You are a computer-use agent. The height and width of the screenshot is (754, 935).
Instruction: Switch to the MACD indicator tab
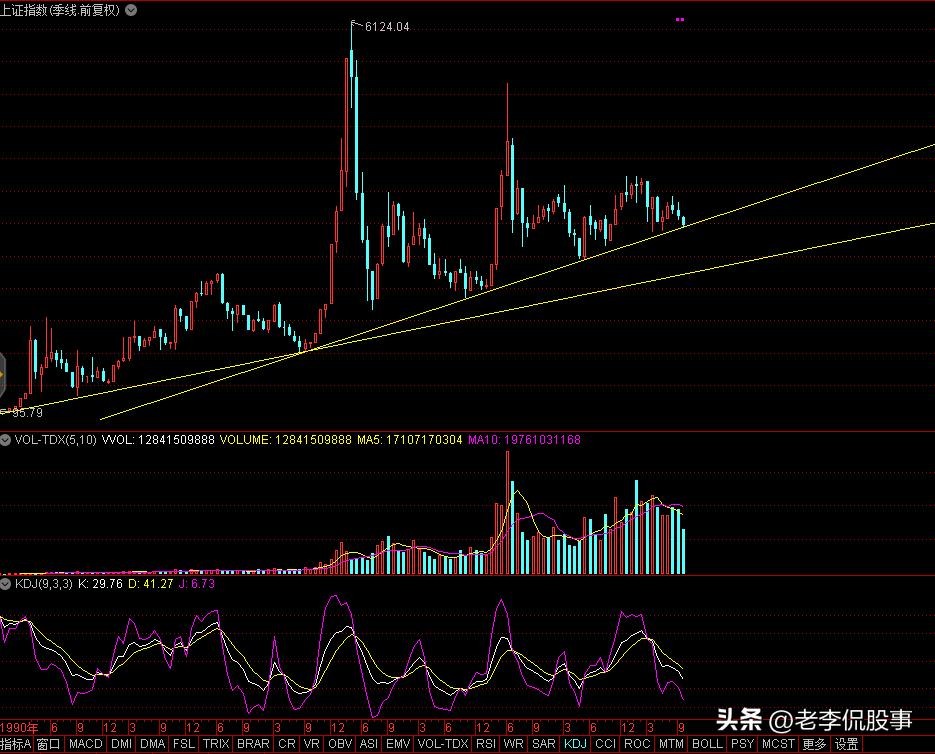pyautogui.click(x=85, y=745)
